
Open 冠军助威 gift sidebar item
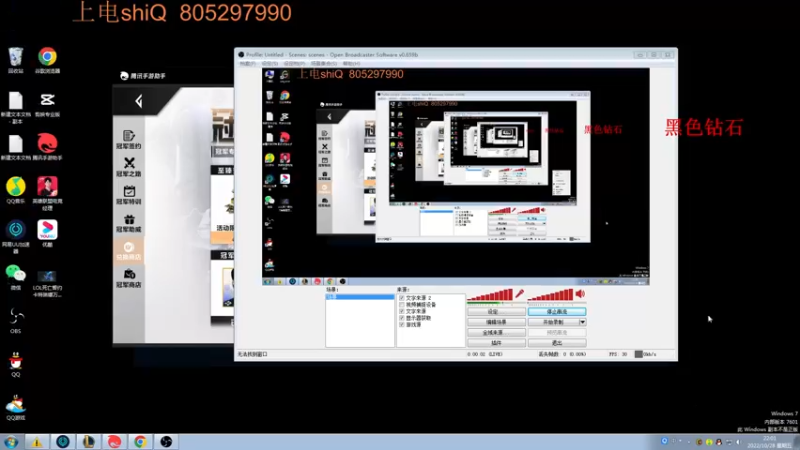point(129,223)
